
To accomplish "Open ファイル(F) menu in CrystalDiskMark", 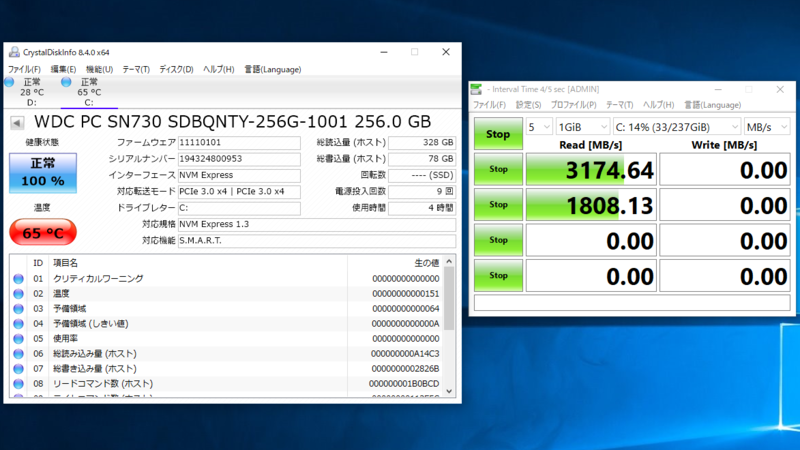I will (x=489, y=105).
